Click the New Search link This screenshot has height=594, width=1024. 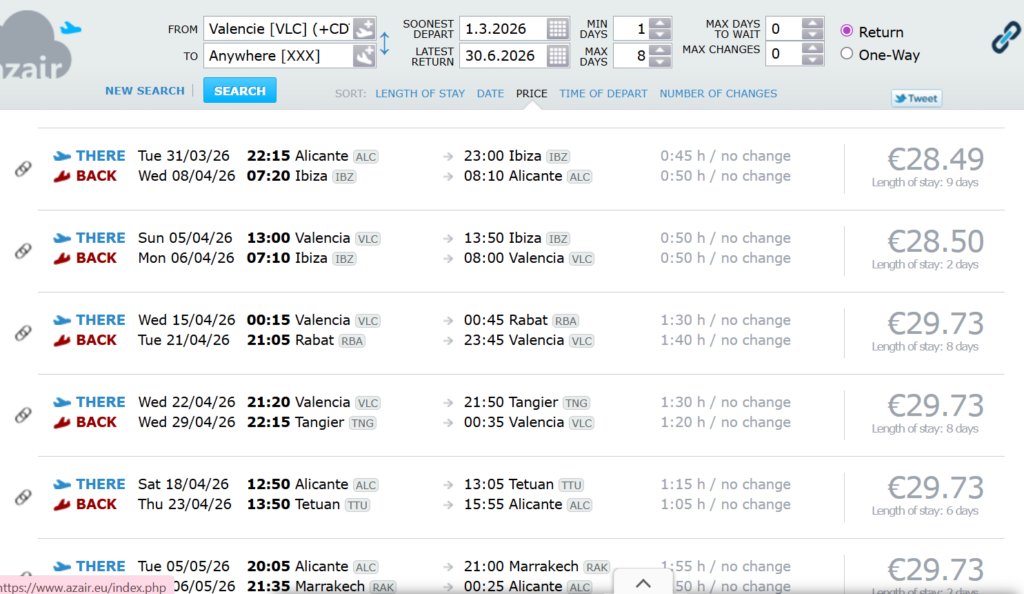(x=145, y=91)
